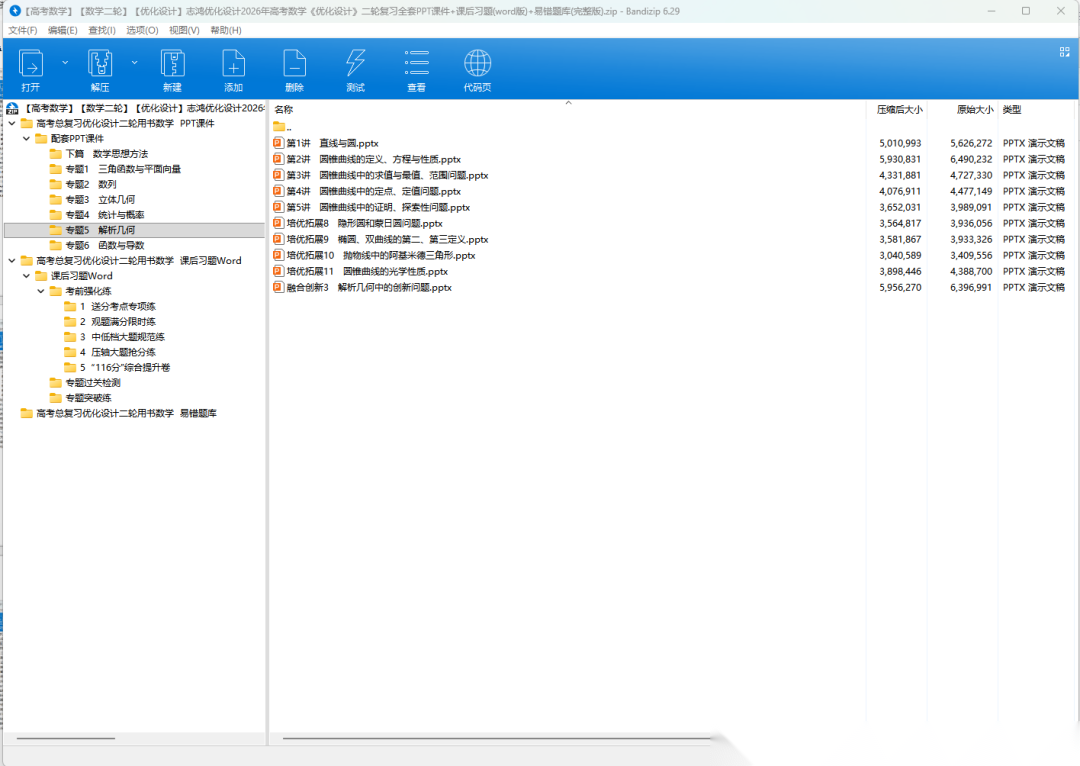
Task: Open the dropdown arrow next to 打开
Action: point(66,62)
